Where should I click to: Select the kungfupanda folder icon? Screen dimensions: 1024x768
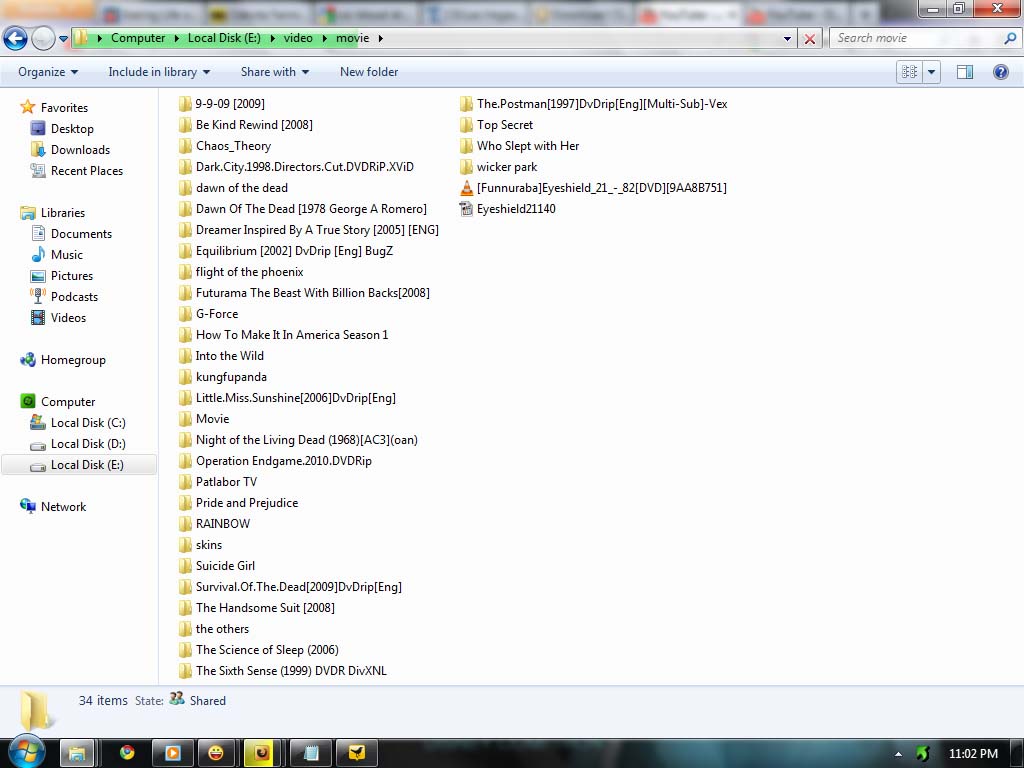click(185, 377)
